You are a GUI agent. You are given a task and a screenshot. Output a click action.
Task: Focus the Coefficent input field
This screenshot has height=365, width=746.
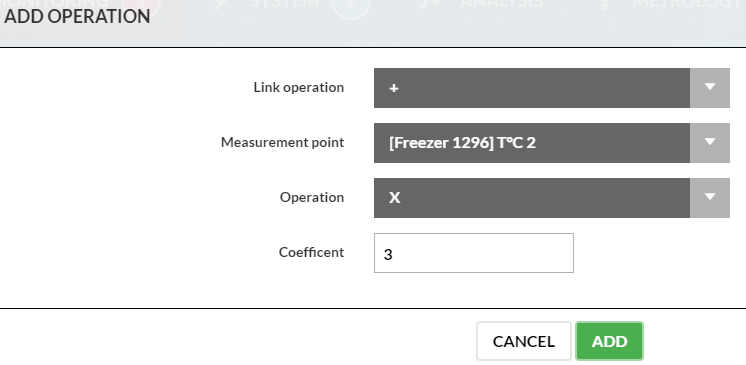(x=474, y=253)
